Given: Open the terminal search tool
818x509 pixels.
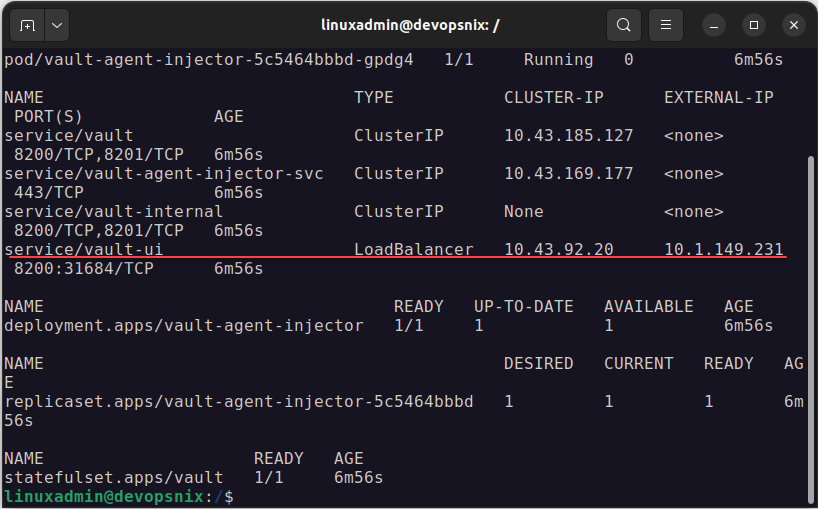Looking at the screenshot, I should click(623, 24).
